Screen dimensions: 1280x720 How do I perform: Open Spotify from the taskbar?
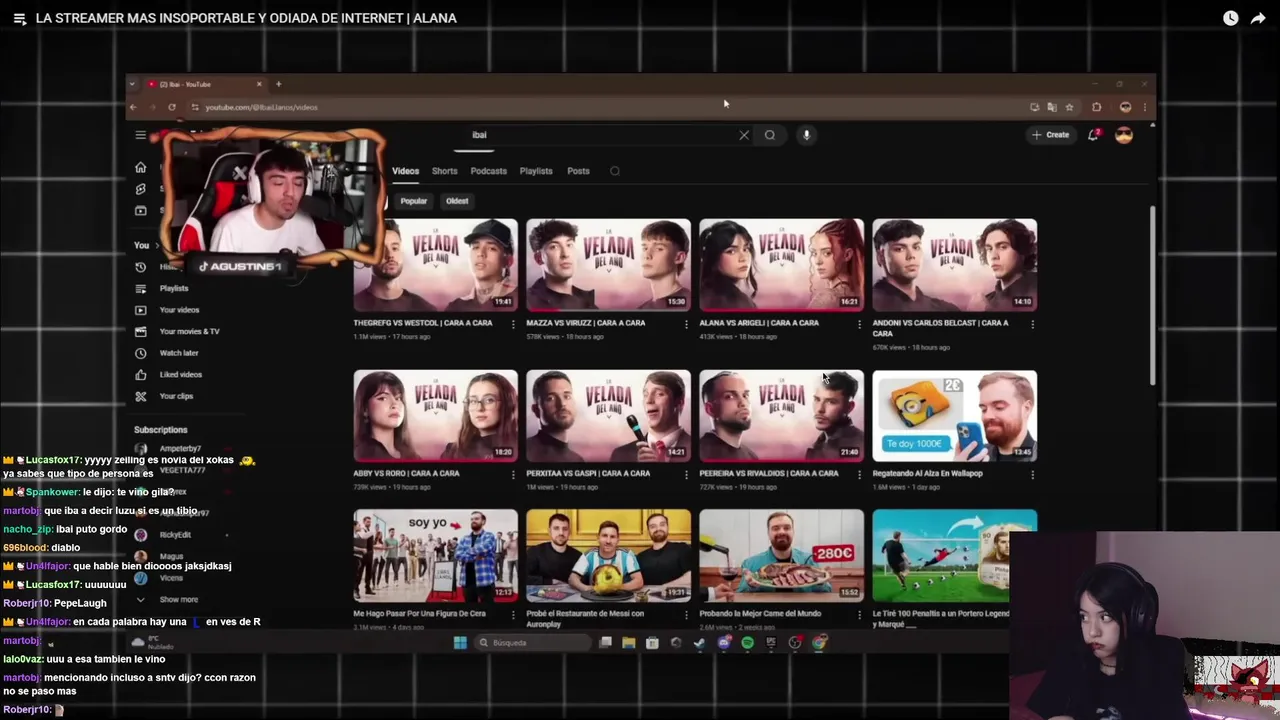pyautogui.click(x=747, y=643)
